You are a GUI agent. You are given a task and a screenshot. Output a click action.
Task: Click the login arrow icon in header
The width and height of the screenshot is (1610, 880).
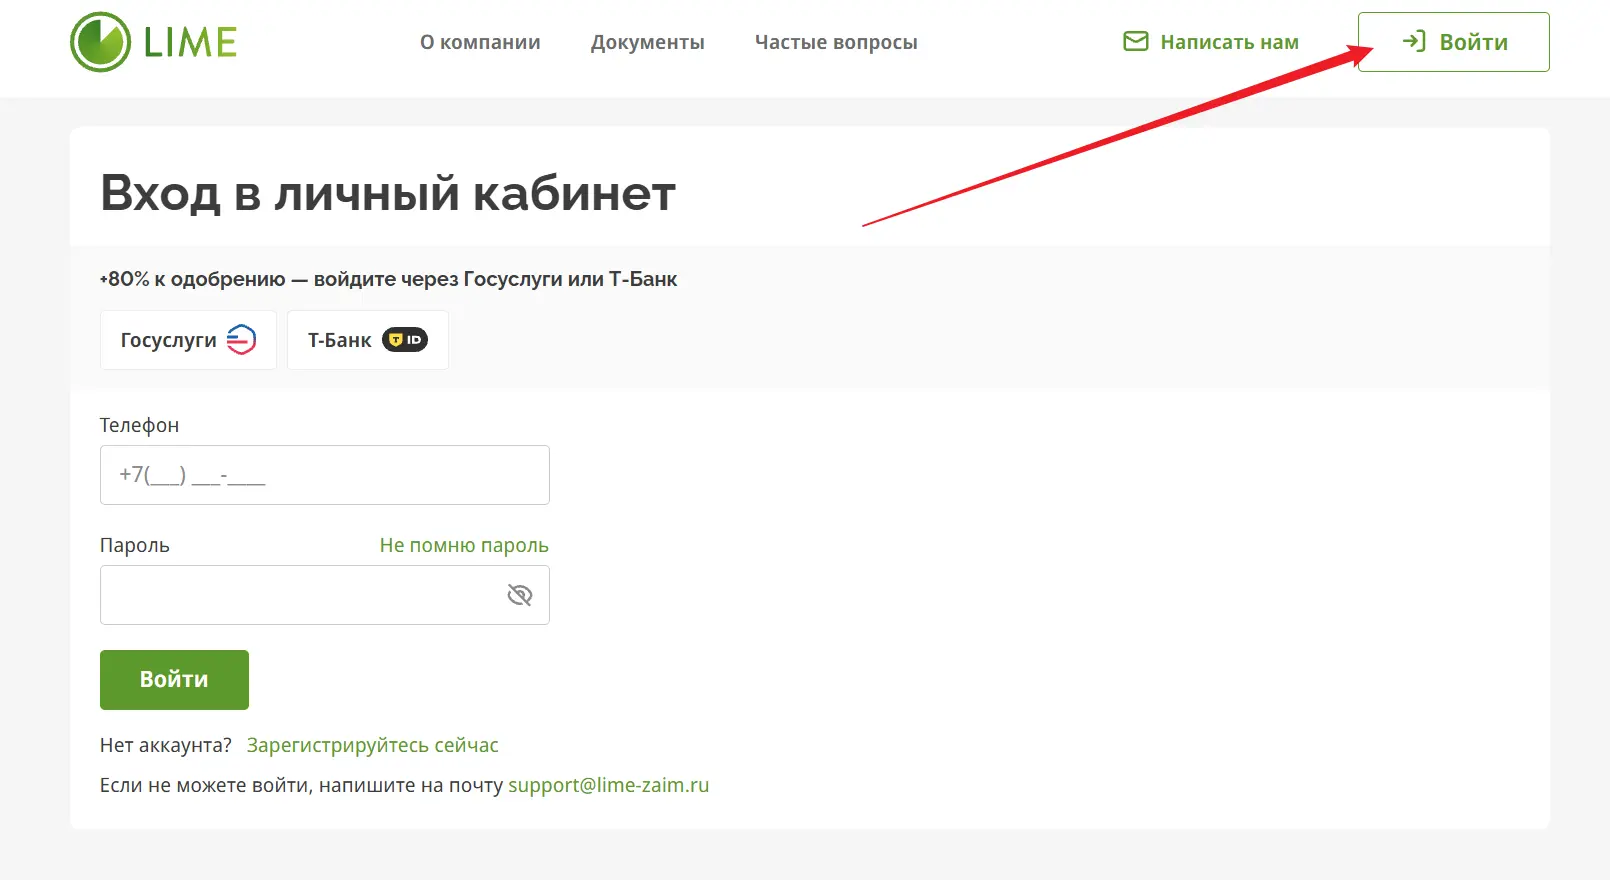[1414, 41]
